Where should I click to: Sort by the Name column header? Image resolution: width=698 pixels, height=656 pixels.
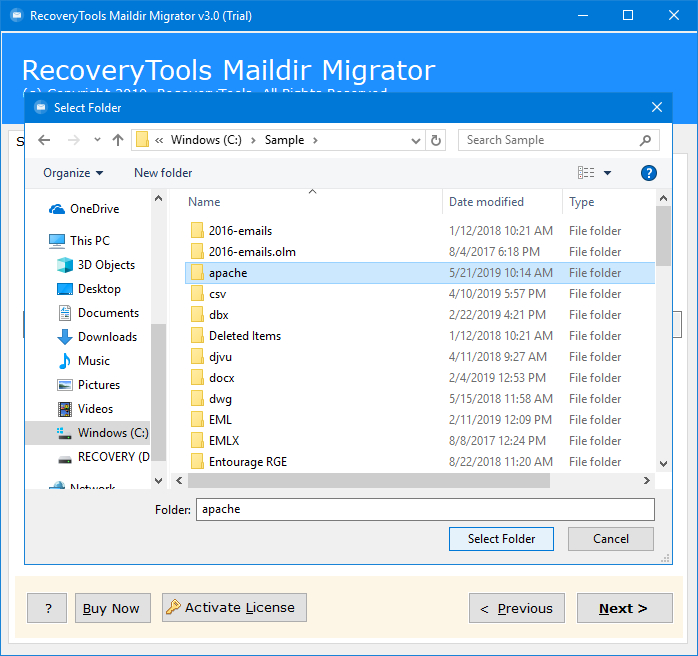tap(204, 202)
